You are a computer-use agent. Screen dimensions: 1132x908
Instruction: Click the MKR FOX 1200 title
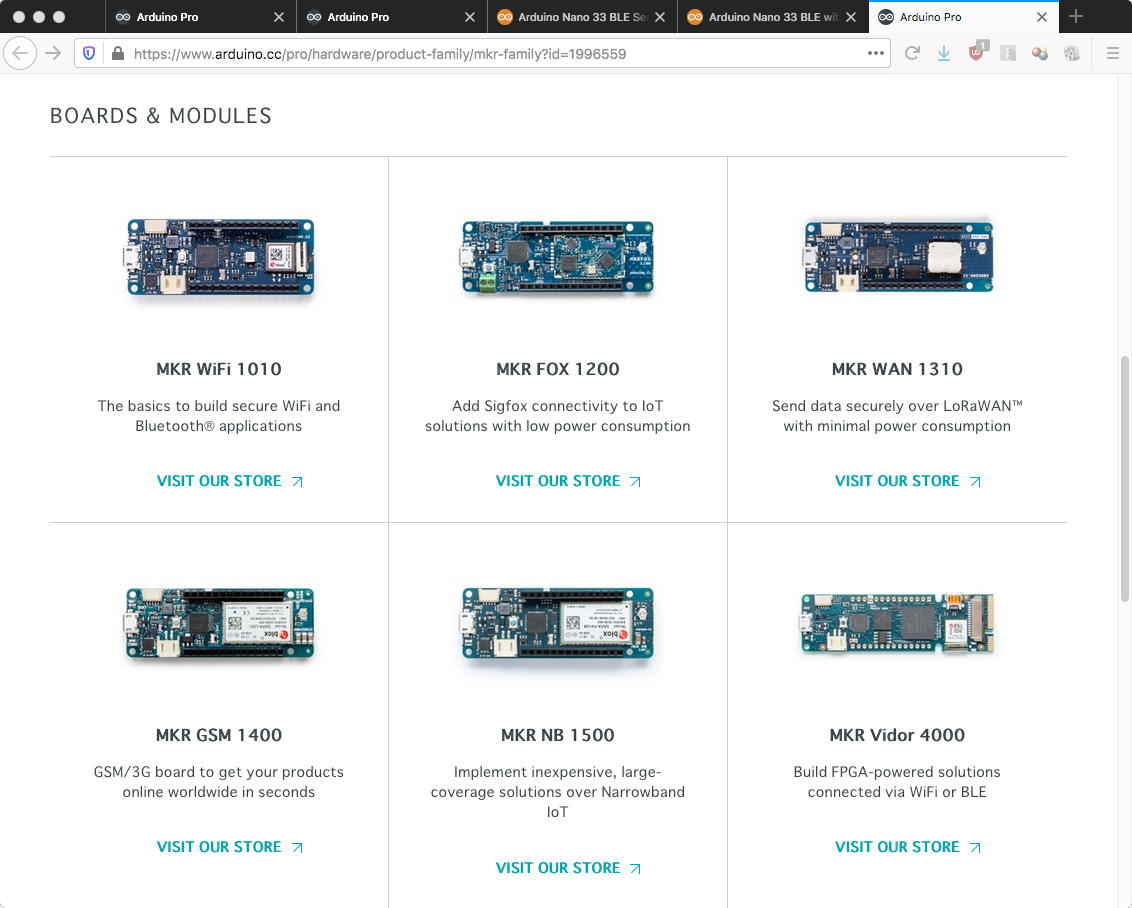coord(558,369)
